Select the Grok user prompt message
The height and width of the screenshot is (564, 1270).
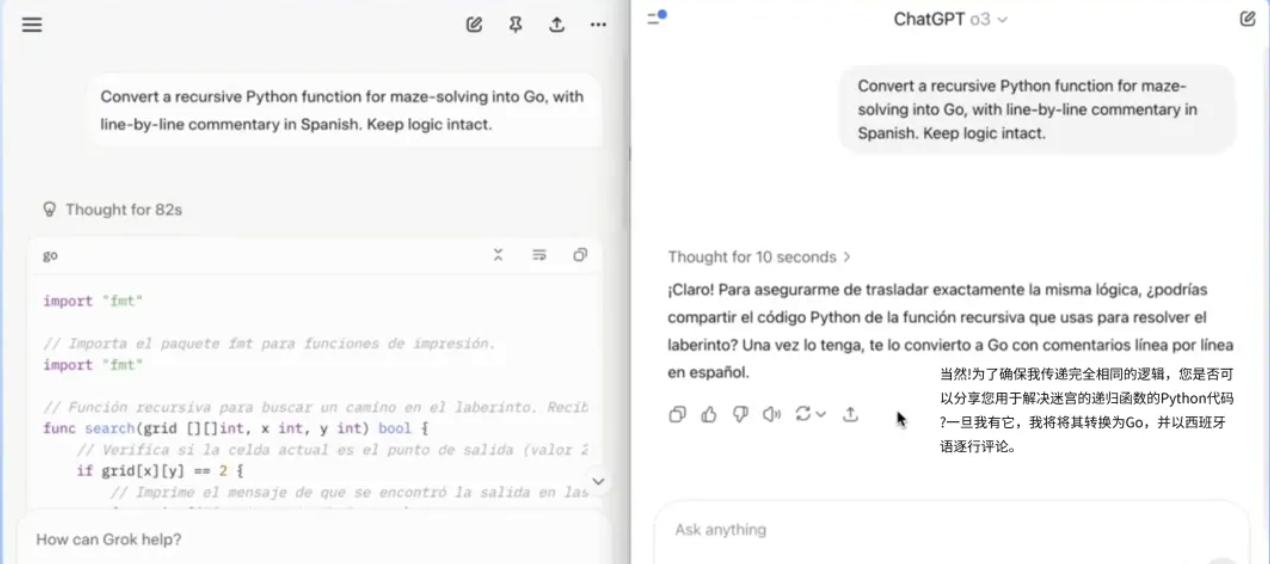[x=343, y=110]
